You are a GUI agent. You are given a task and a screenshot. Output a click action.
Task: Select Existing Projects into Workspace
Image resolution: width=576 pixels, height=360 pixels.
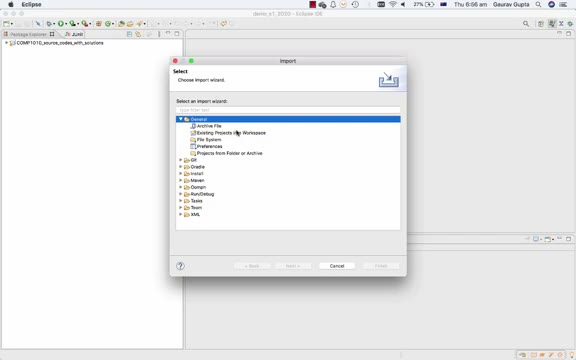pyautogui.click(x=231, y=133)
